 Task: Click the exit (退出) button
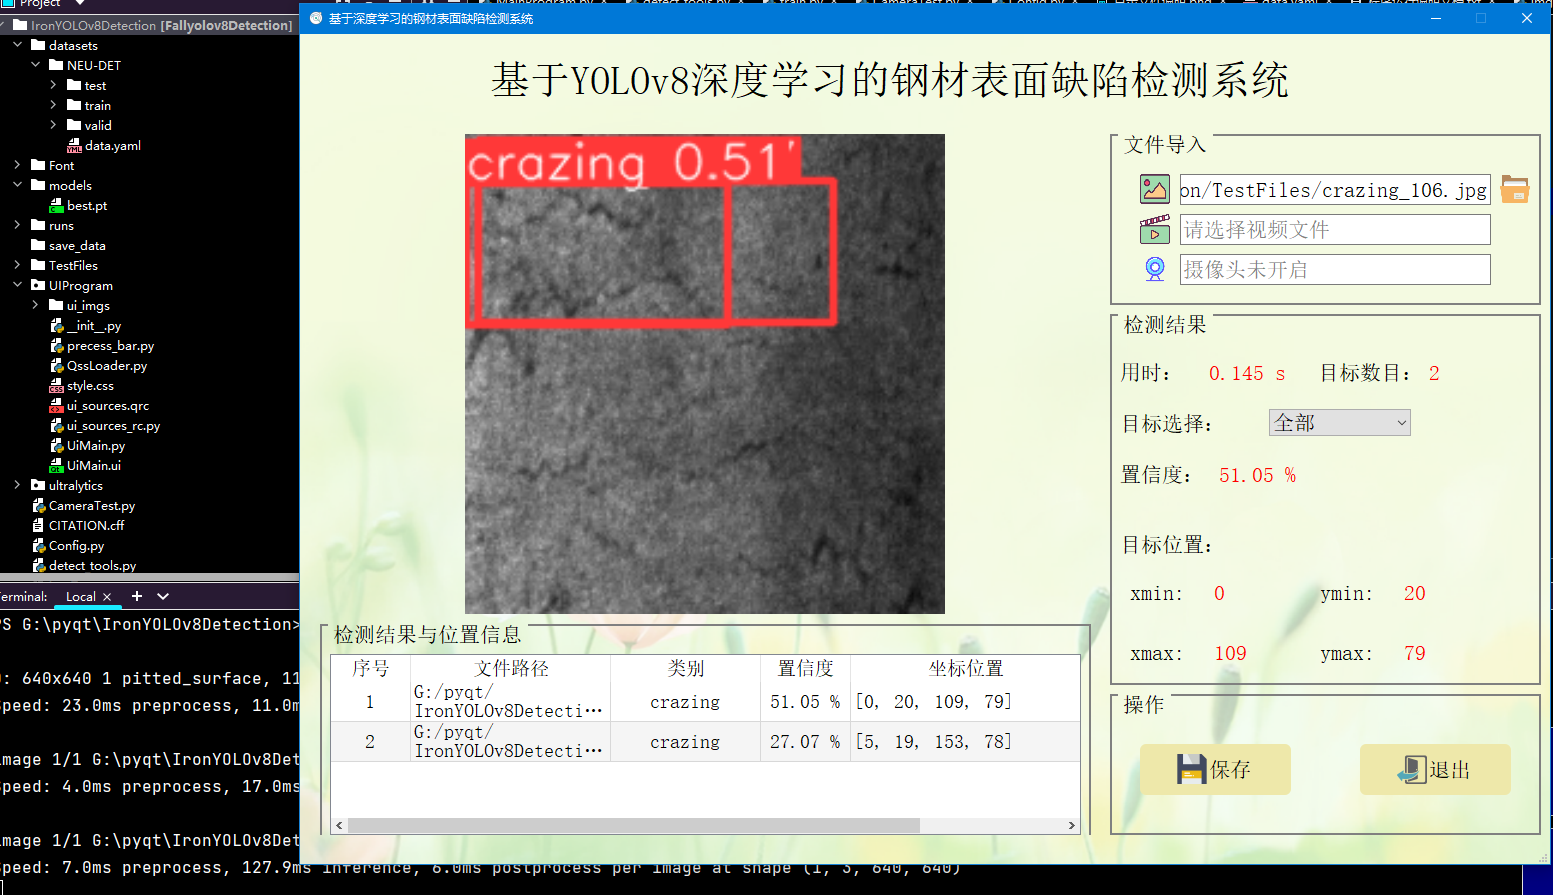pos(1435,769)
